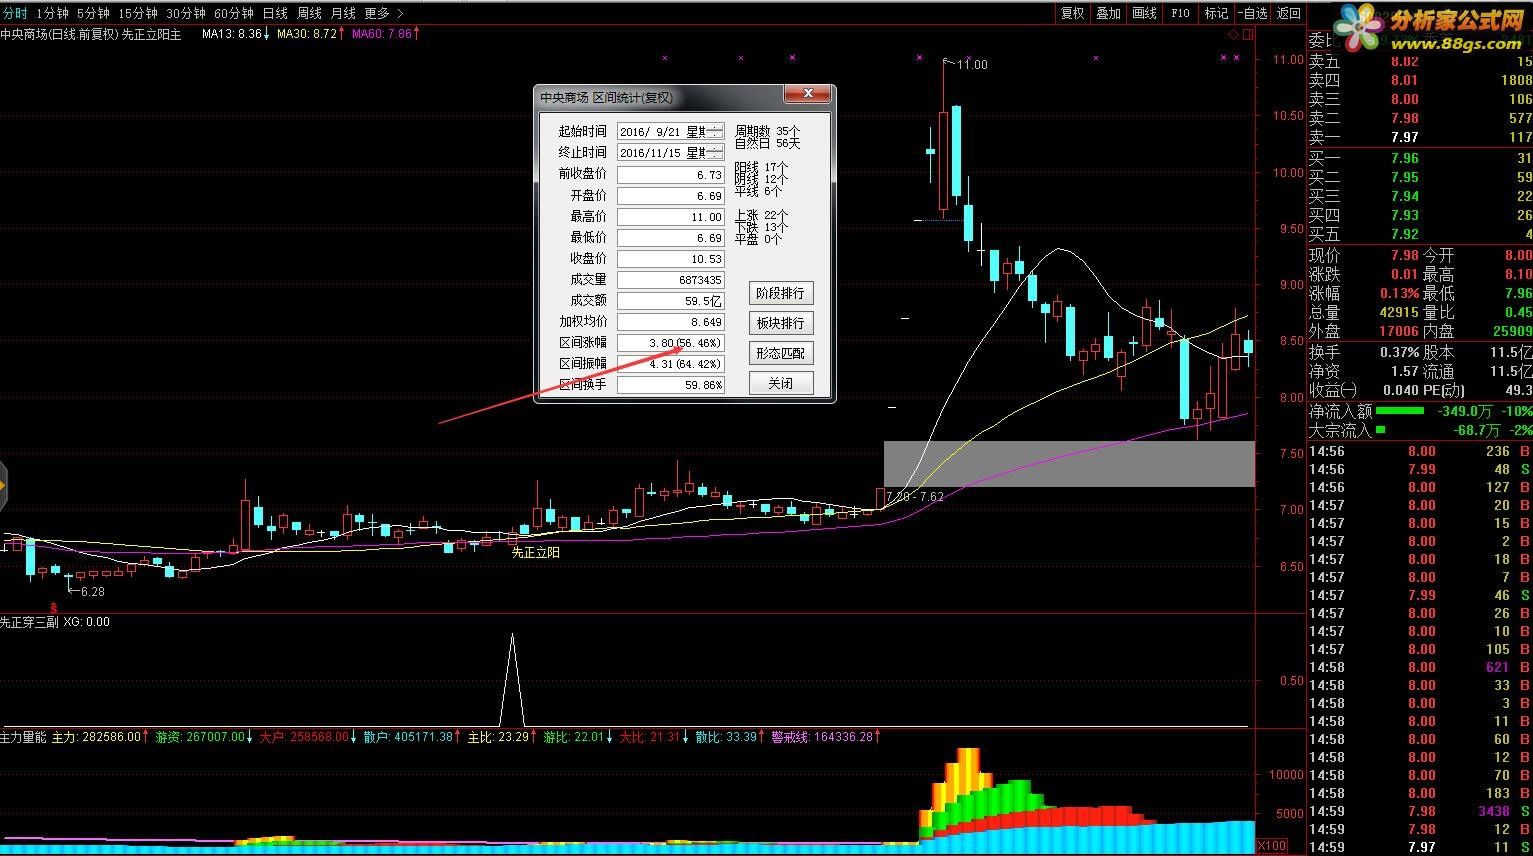
Task: Select the 5分钟 period tab
Action: (x=93, y=13)
